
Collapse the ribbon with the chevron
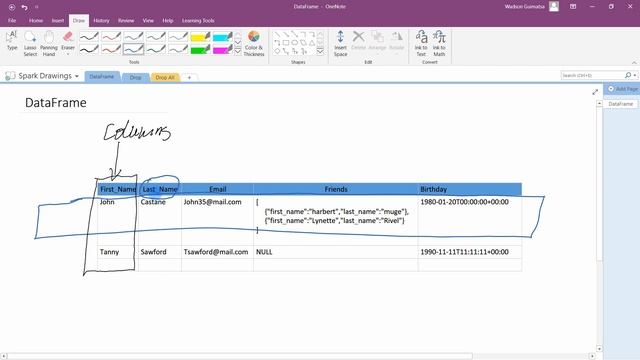coord(634,62)
